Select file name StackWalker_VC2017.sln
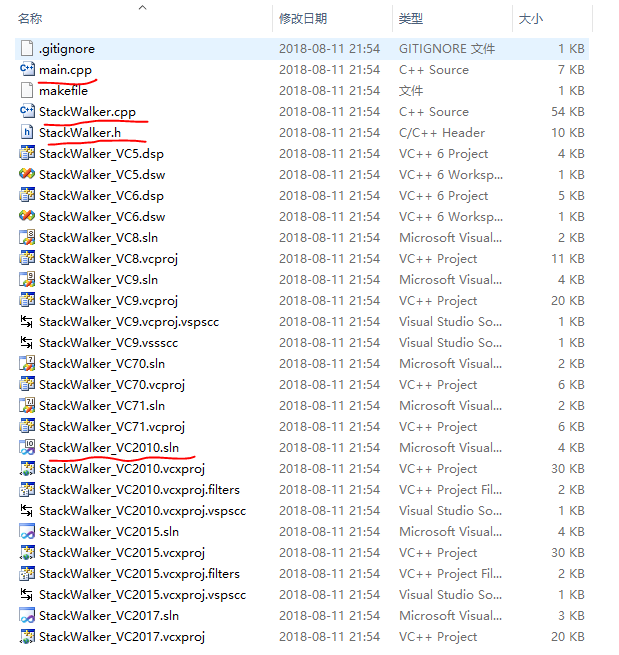This screenshot has height=655, width=619. (x=109, y=615)
